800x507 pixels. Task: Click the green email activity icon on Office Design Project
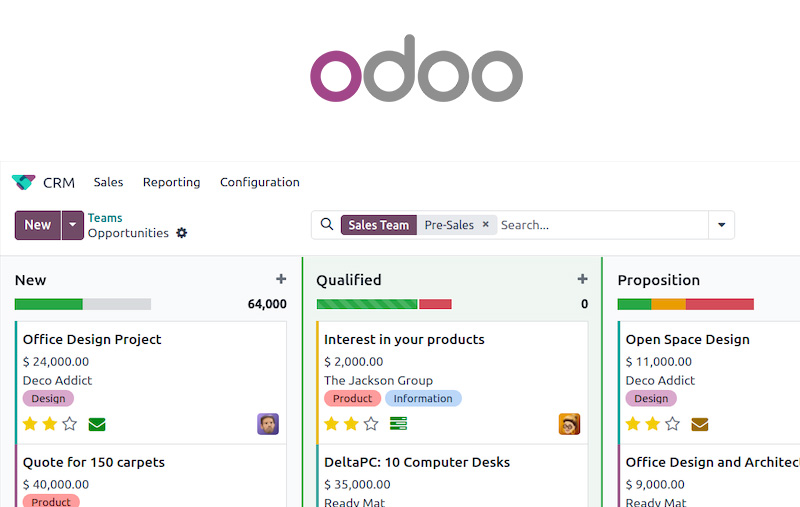point(97,424)
